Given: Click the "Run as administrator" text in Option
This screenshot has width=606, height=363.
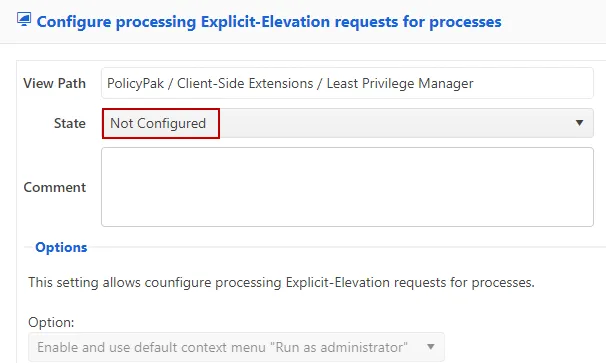Looking at the screenshot, I should (341, 347).
